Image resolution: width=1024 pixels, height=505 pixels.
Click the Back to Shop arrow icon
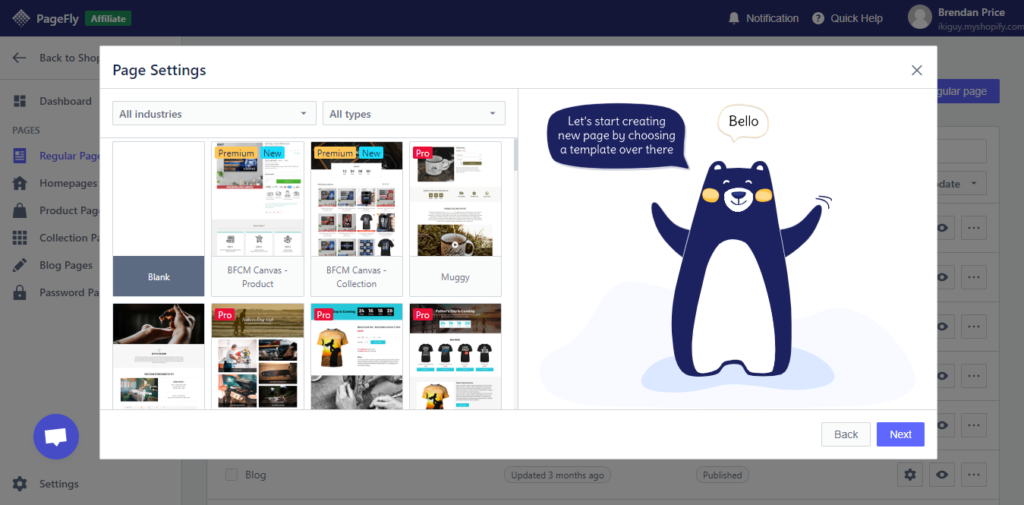coord(19,58)
